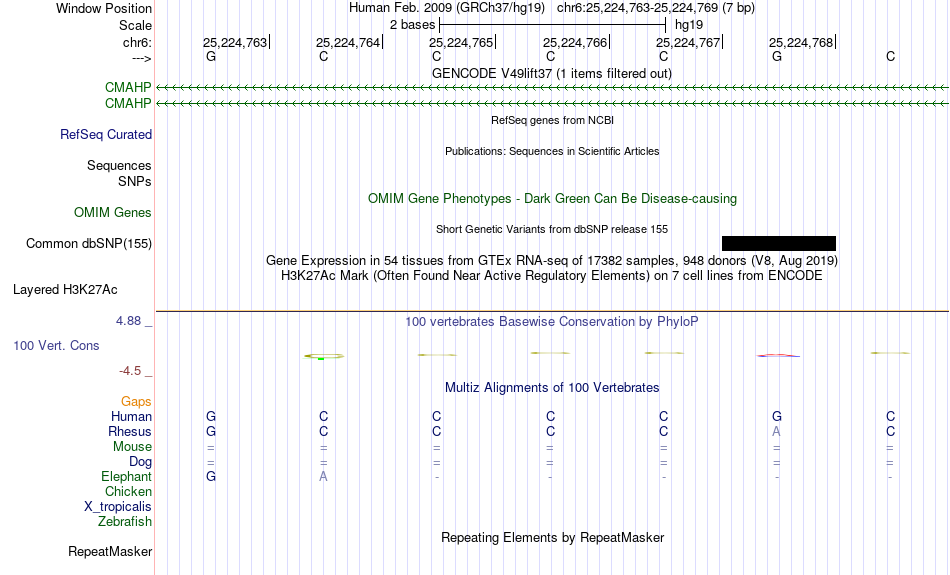Click the Rhesus A mismatch base
Screen dimensions: 950x575
click(776, 431)
